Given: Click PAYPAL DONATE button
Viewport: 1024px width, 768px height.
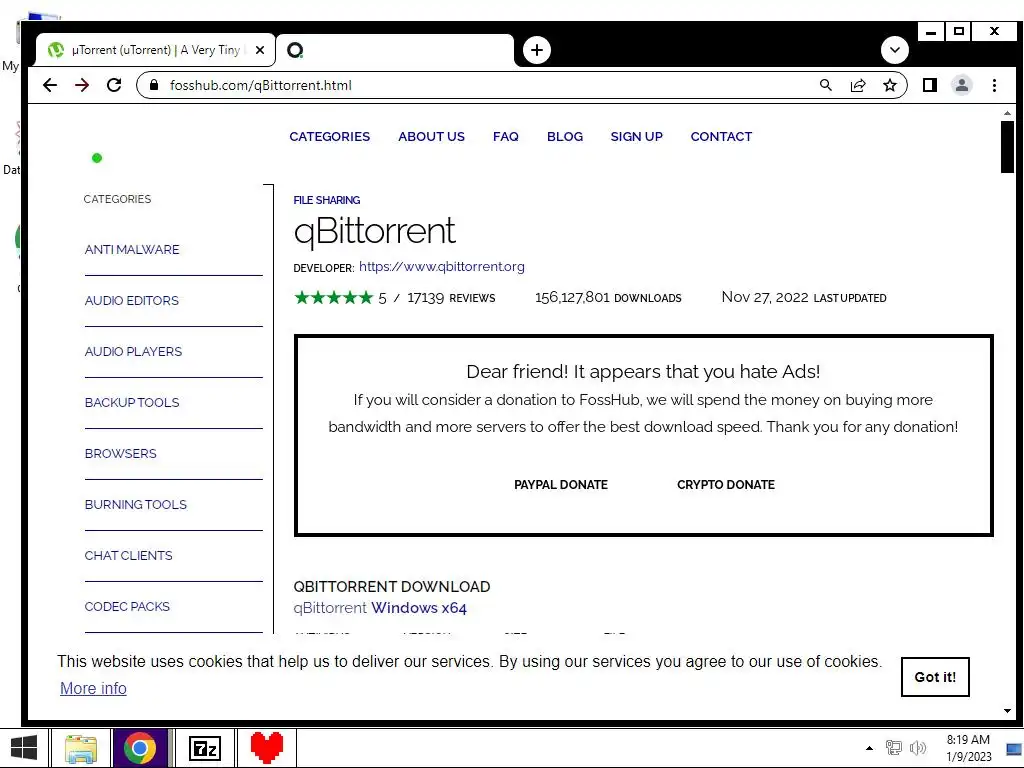Looking at the screenshot, I should [x=561, y=485].
